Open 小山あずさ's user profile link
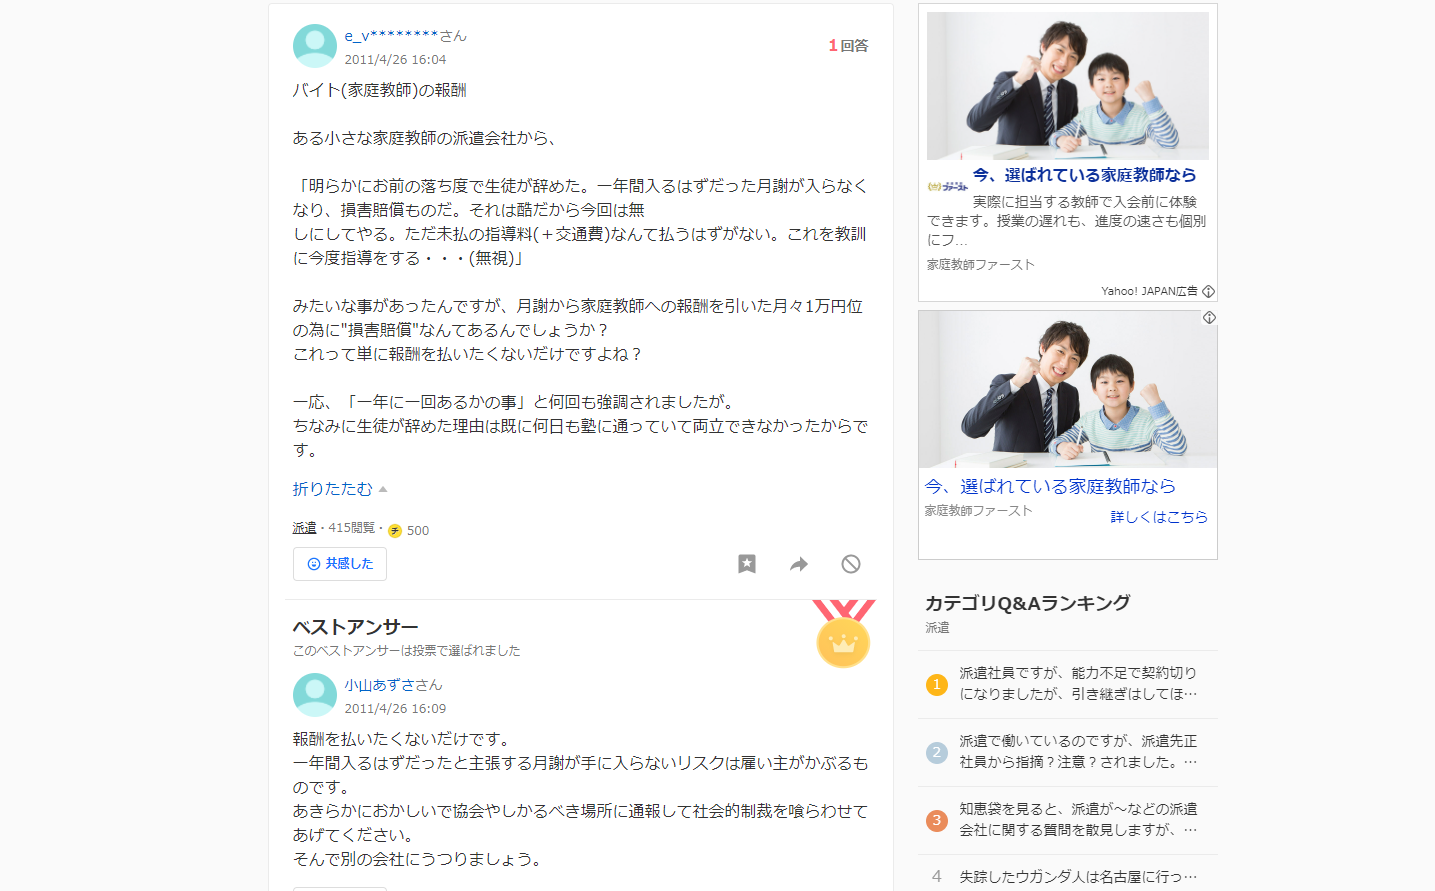1435x891 pixels. click(393, 685)
